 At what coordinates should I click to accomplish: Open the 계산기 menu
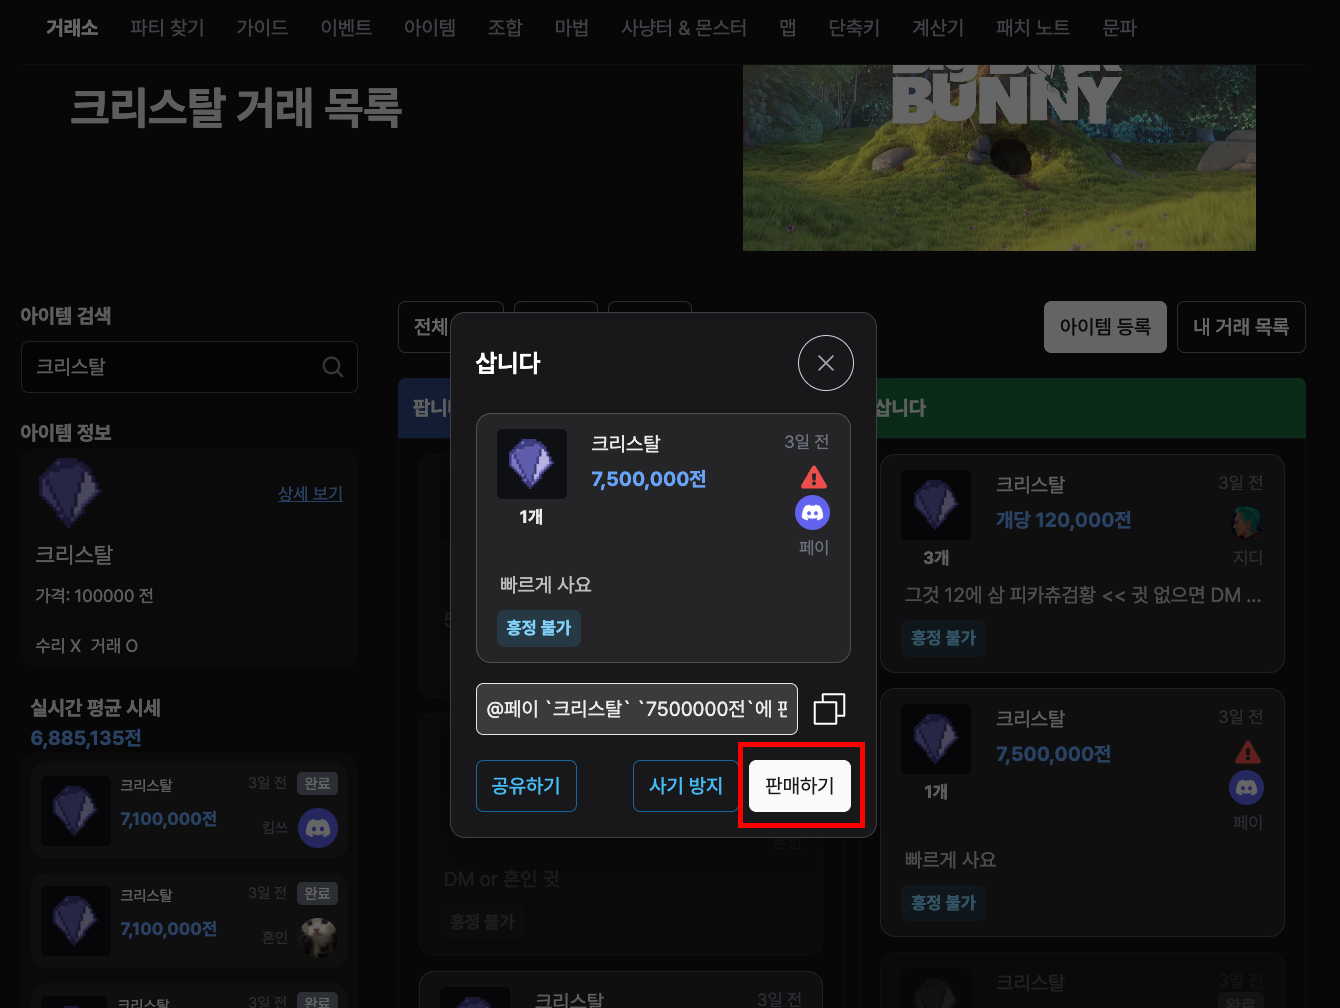click(938, 28)
